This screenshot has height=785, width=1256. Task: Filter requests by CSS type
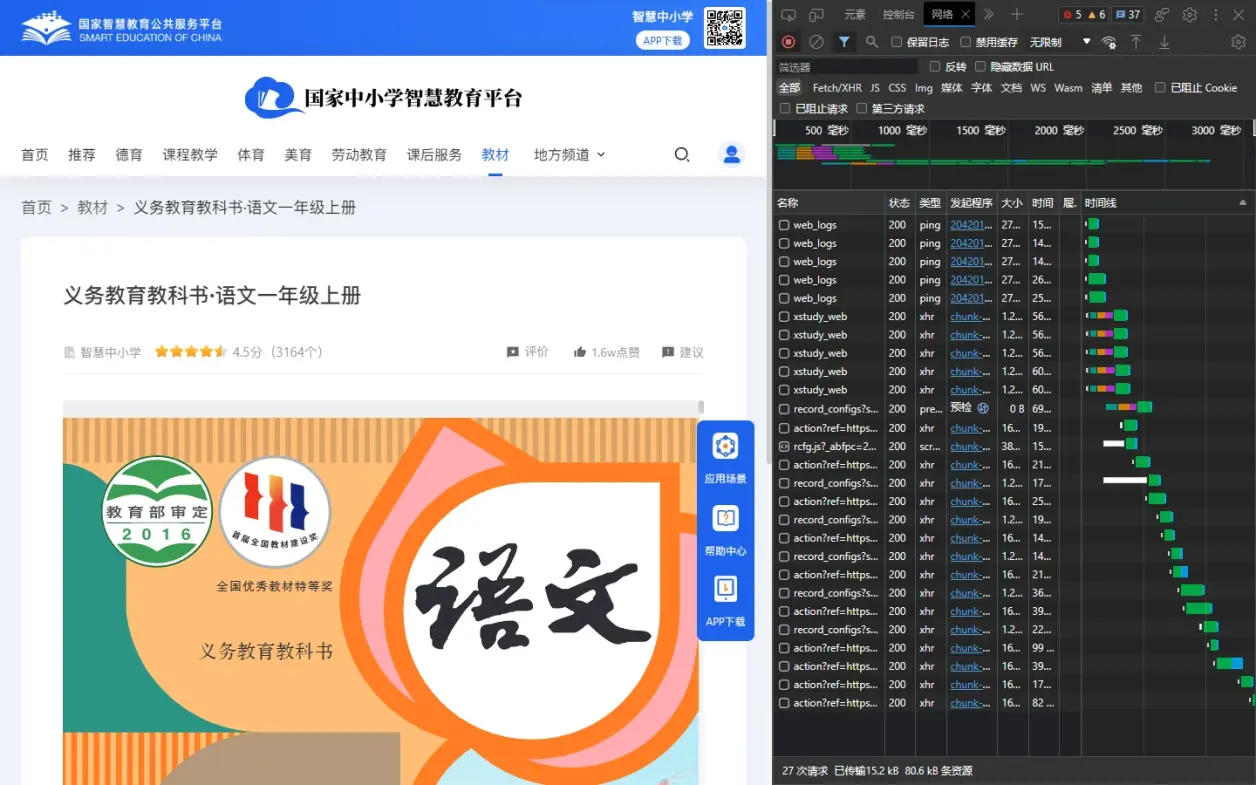(897, 88)
